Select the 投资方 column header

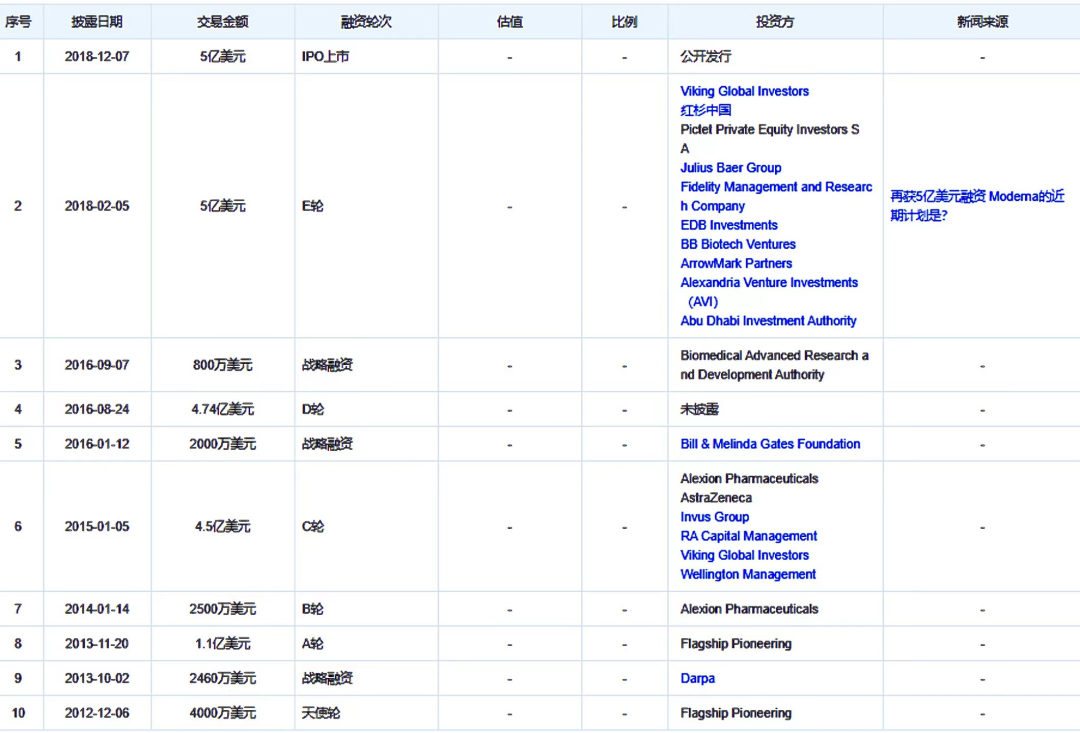click(775, 22)
